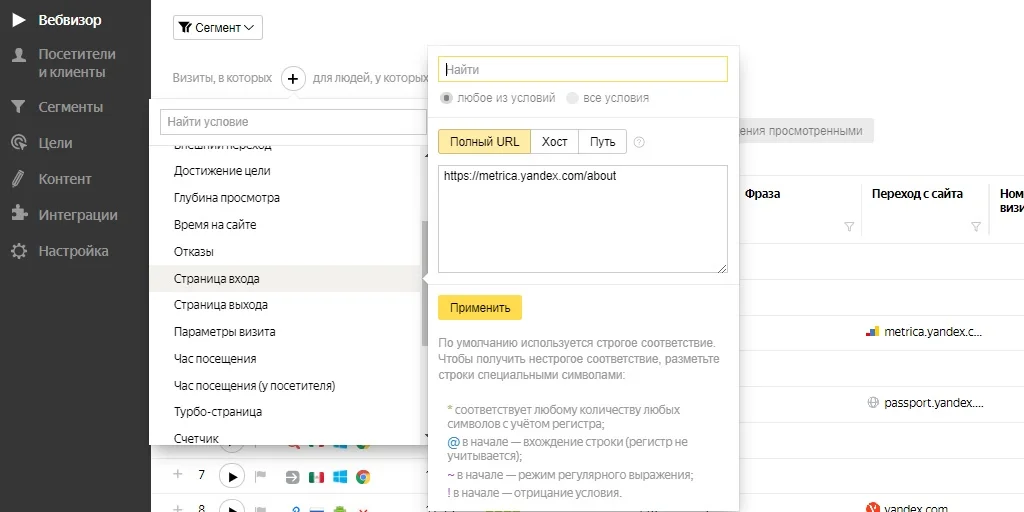Click the Настройка gear icon in sidebar

pyautogui.click(x=19, y=251)
